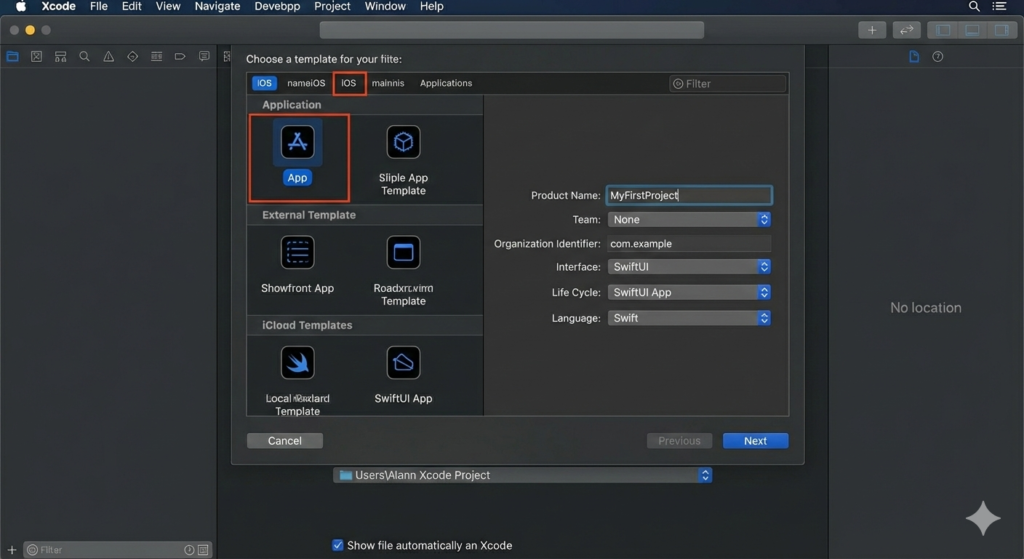Screen dimensions: 1024x559
Task: Toggle source control status filter icon
Action: [x=203, y=550]
